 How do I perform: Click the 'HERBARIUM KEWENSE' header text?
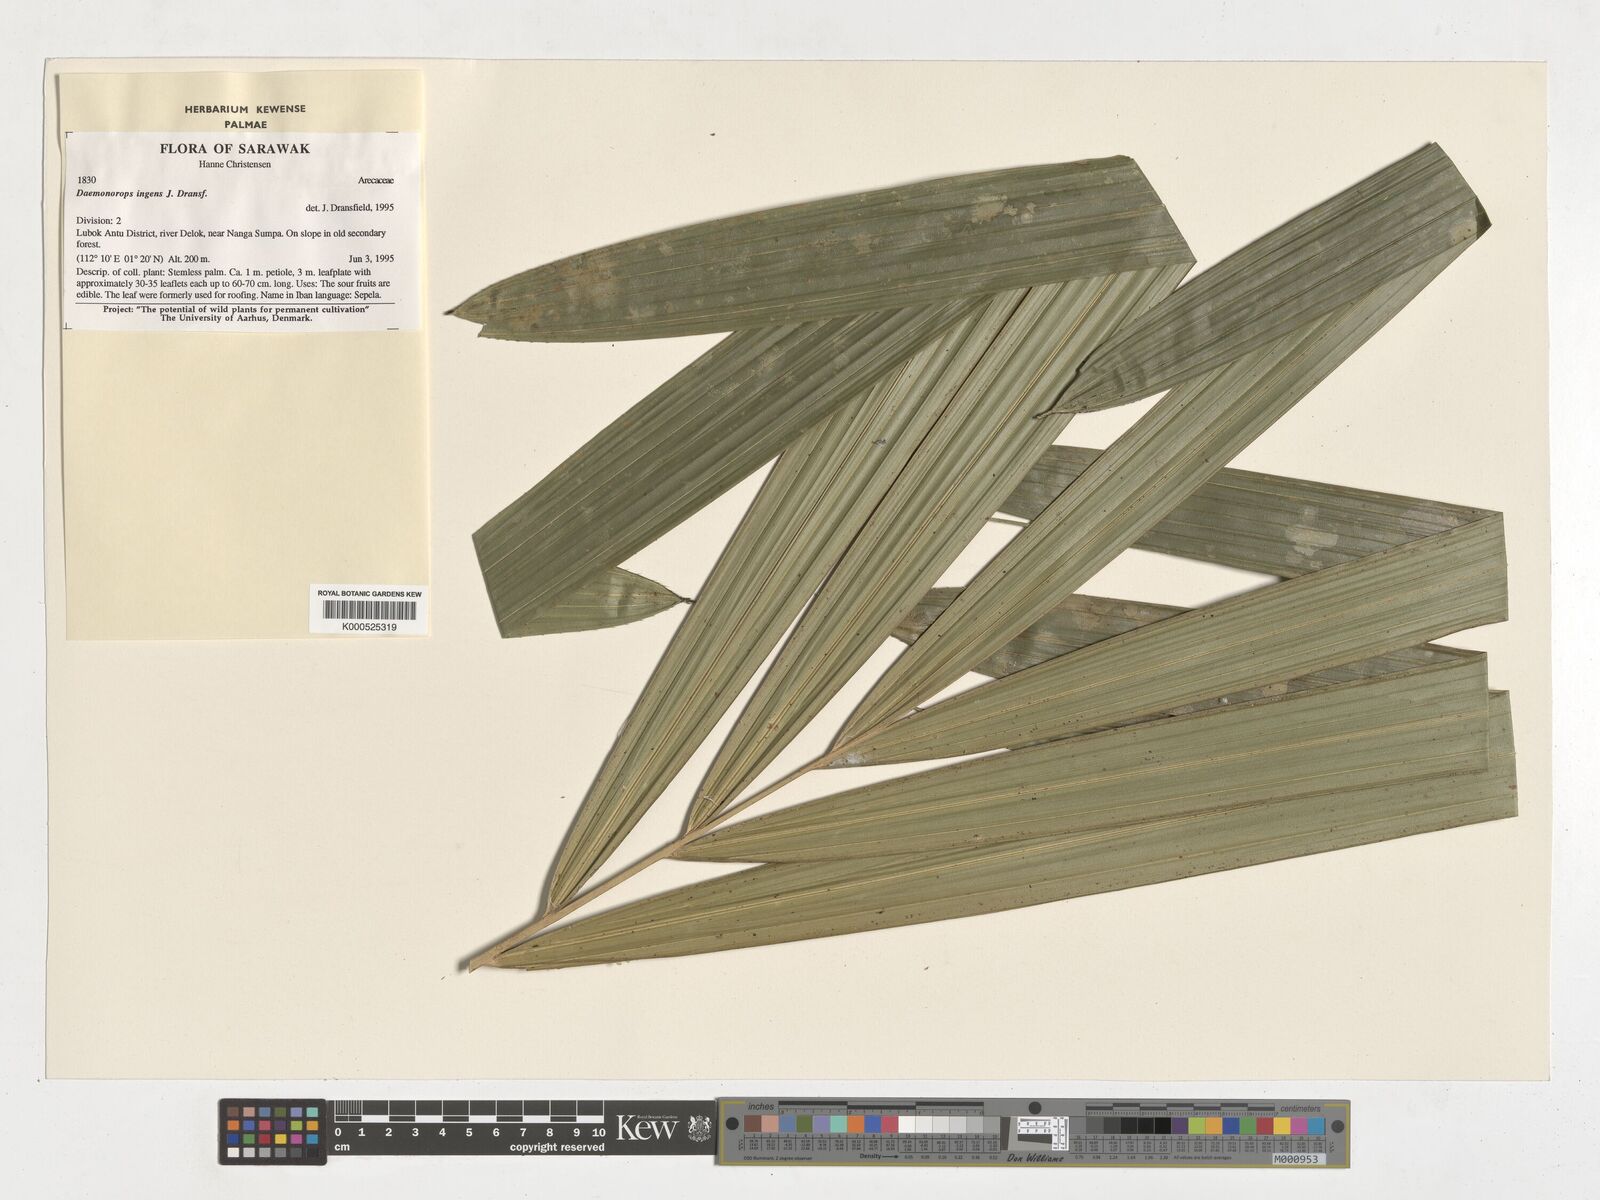(x=245, y=109)
